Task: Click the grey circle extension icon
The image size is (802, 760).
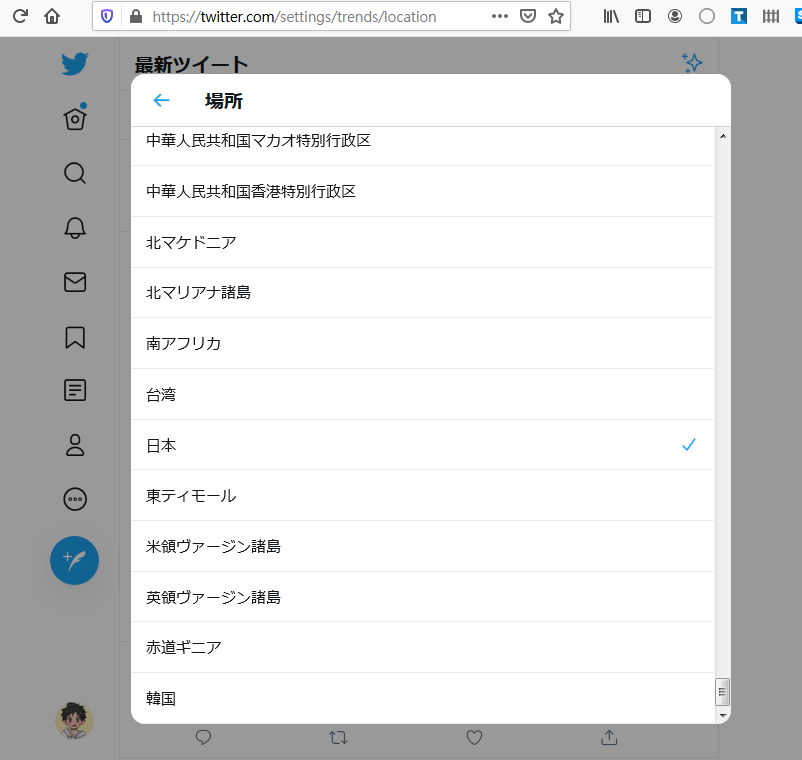Action: pyautogui.click(x=707, y=16)
